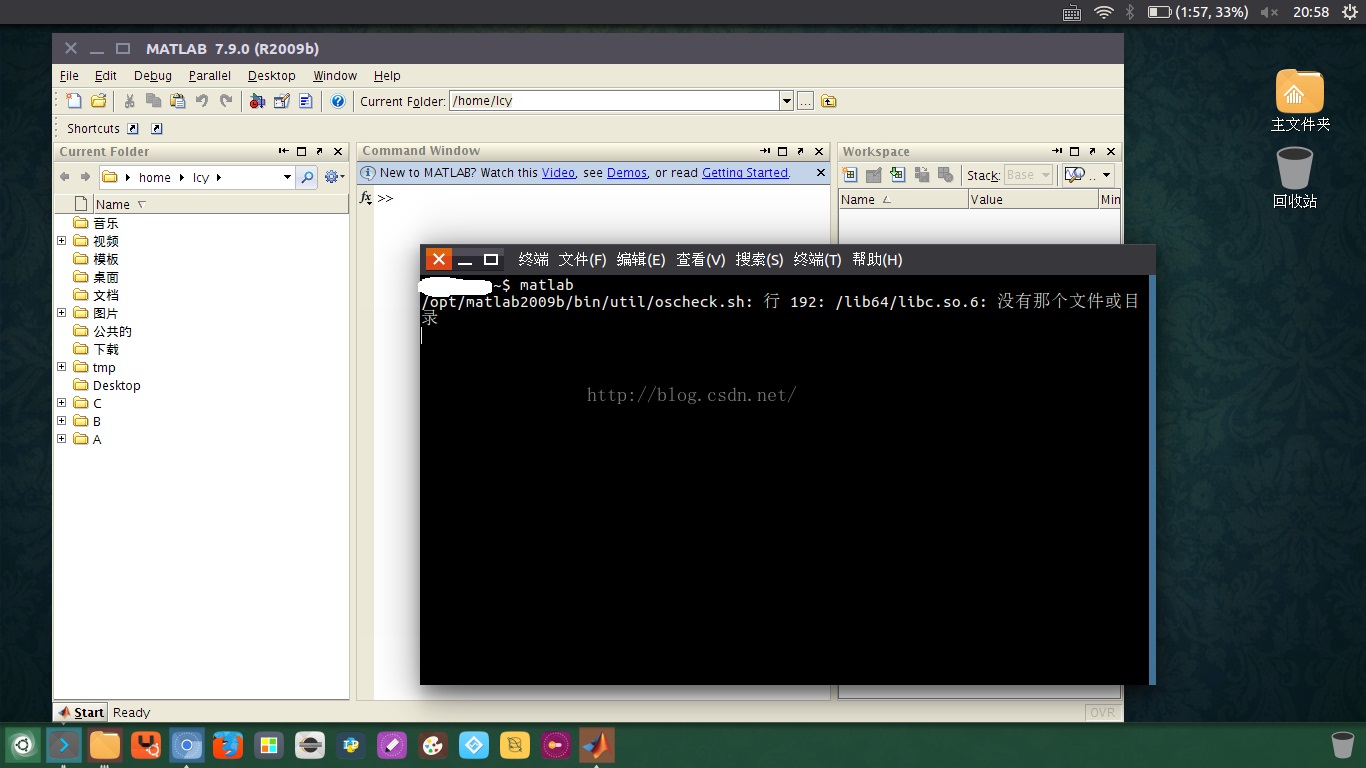
Task: Open the Demos link
Action: 627,173
